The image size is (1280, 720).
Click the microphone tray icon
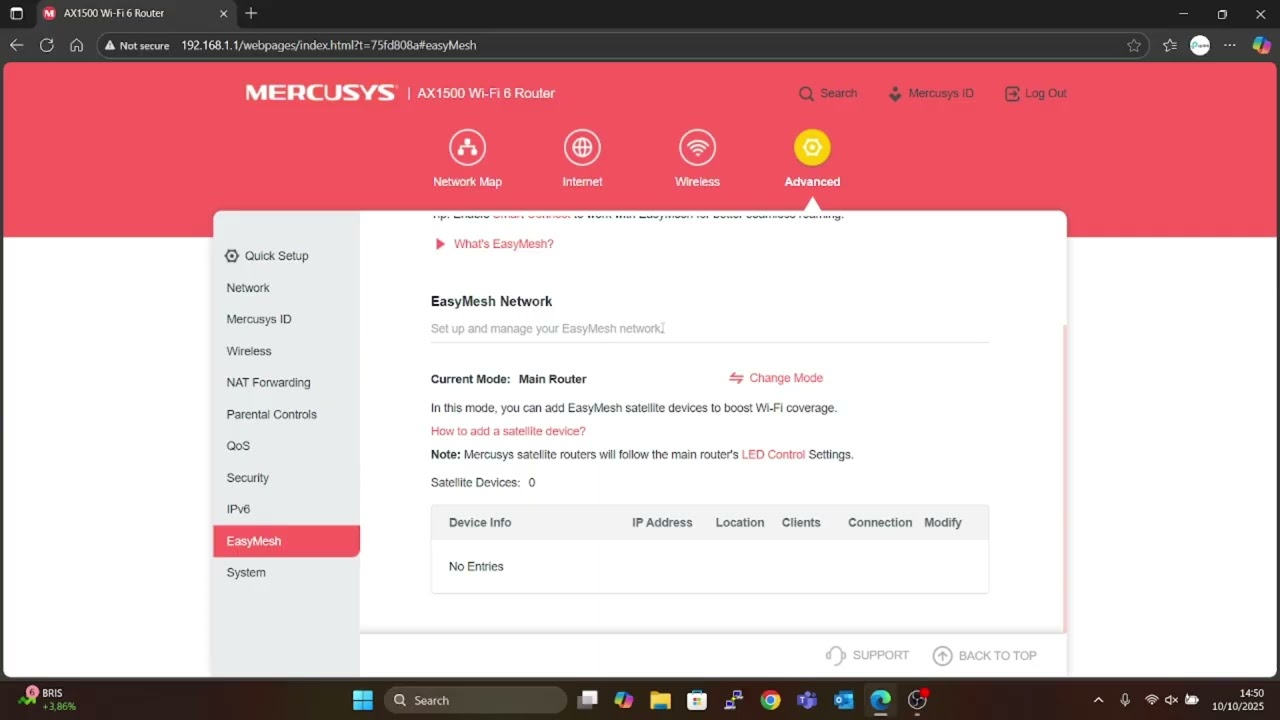1125,700
